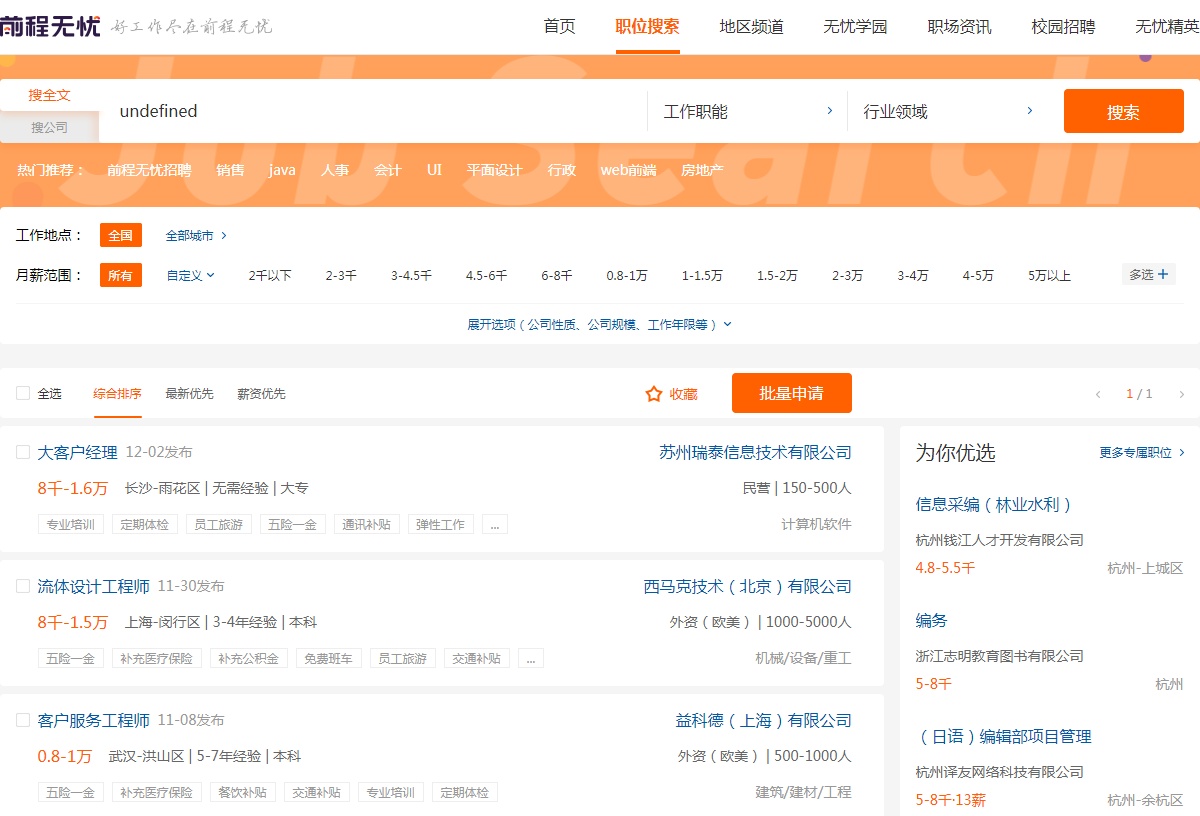The image size is (1200, 816).
Task: Check the 客户服务工程师 job checkbox
Action: 23,720
